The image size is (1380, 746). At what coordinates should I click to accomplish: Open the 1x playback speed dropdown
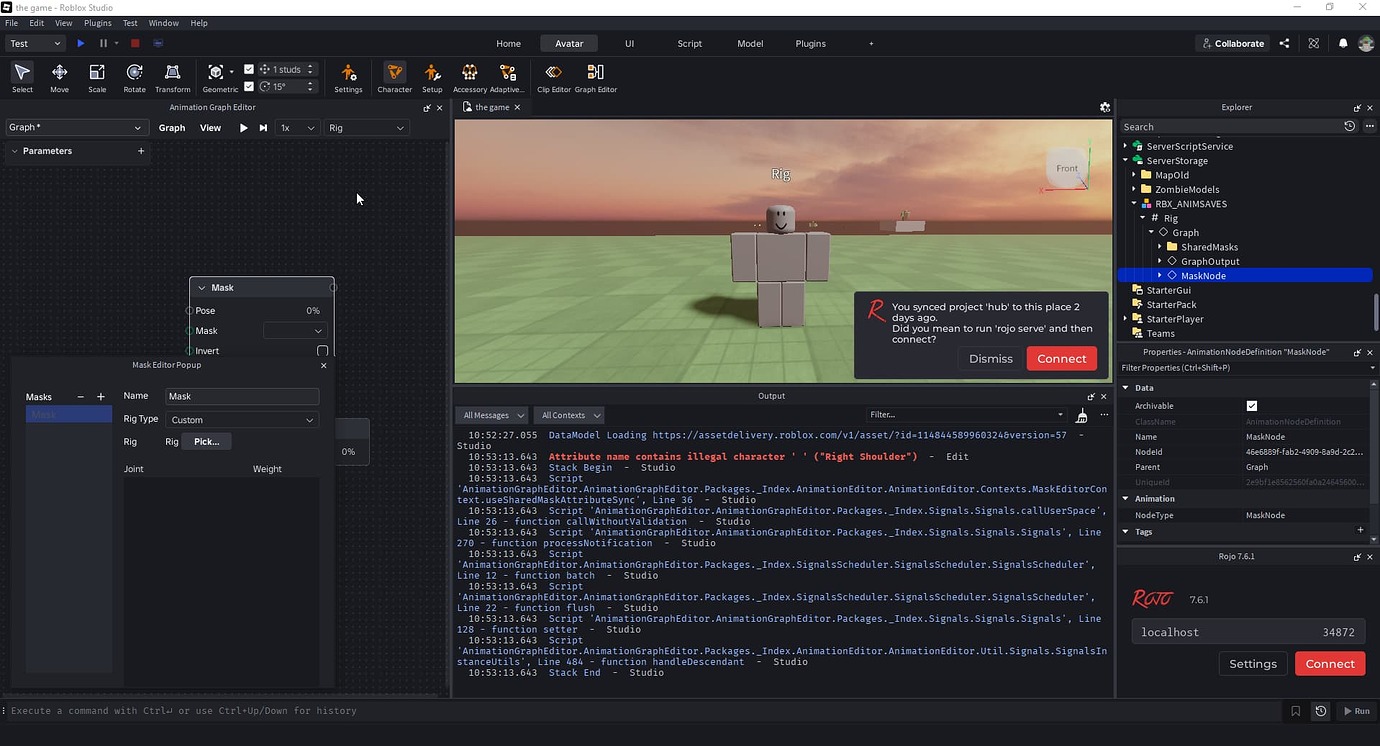click(297, 128)
